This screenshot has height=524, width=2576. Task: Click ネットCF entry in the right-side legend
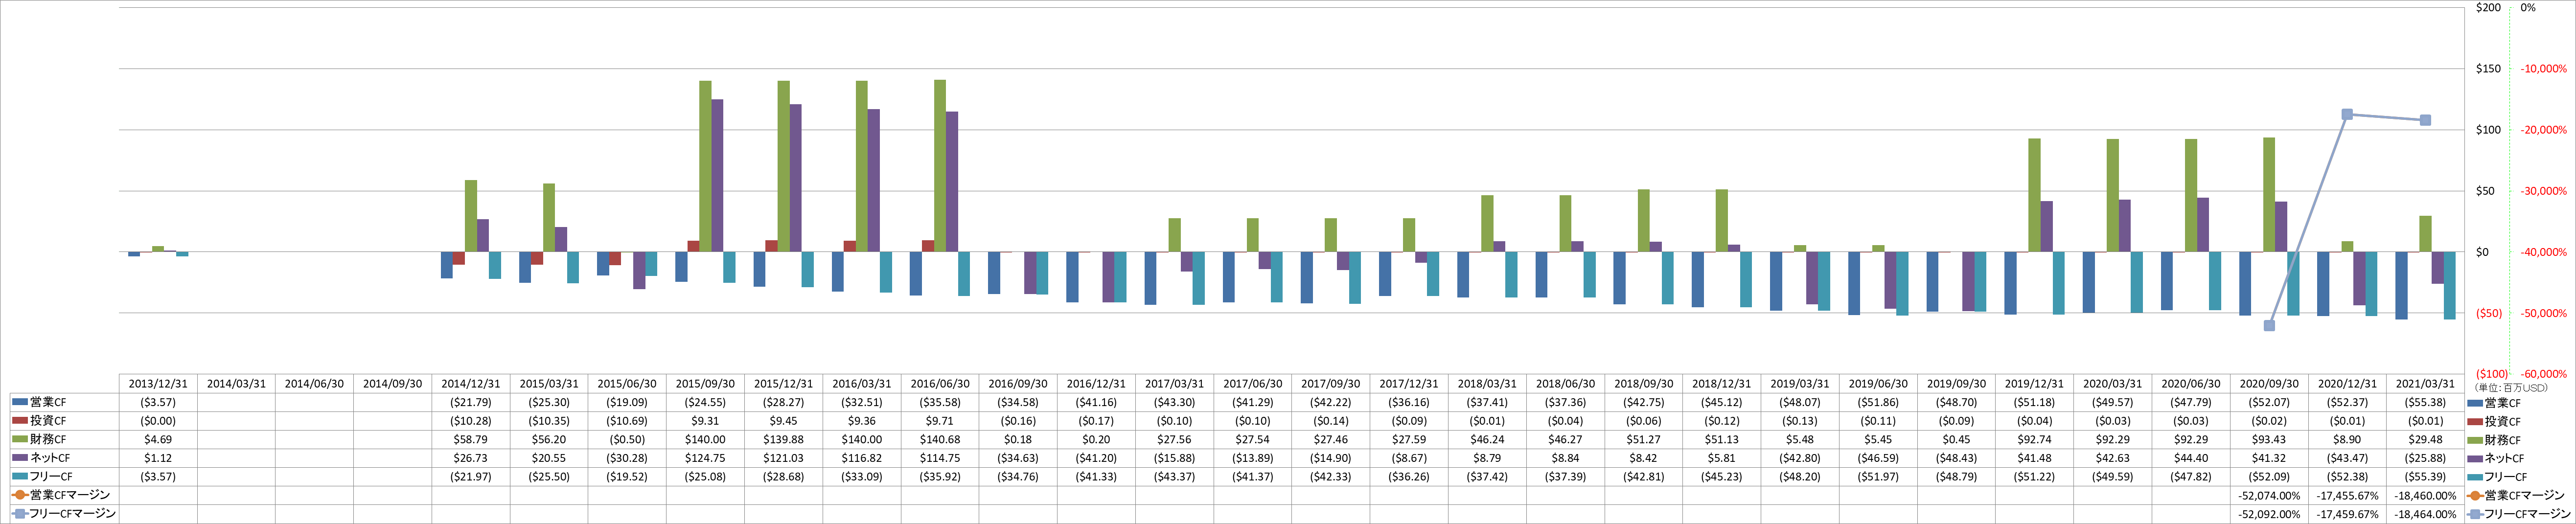pos(2496,458)
